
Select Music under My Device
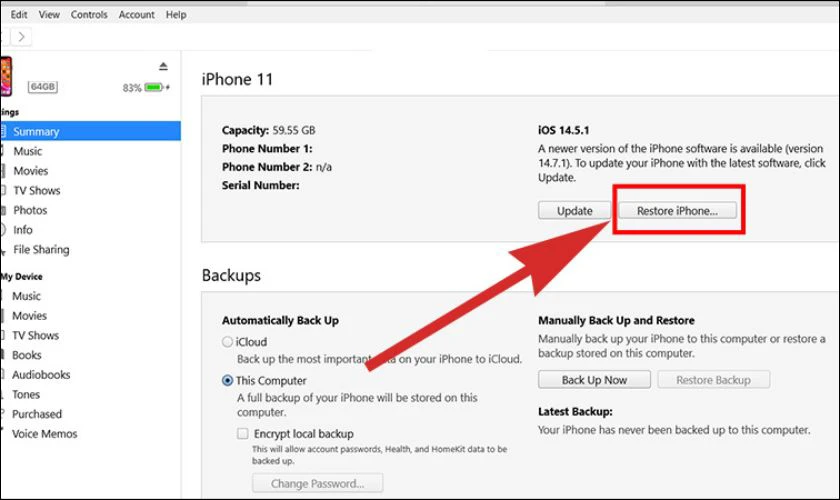click(26, 296)
